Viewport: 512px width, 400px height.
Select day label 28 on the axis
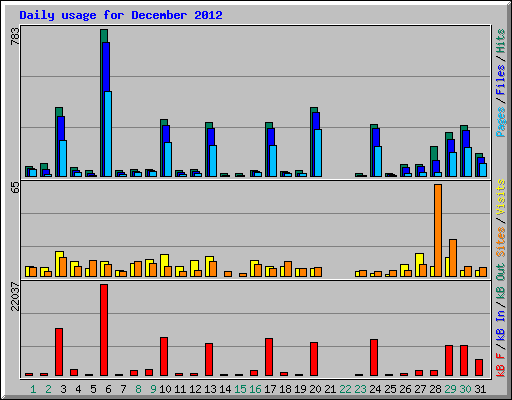[x=435, y=389]
